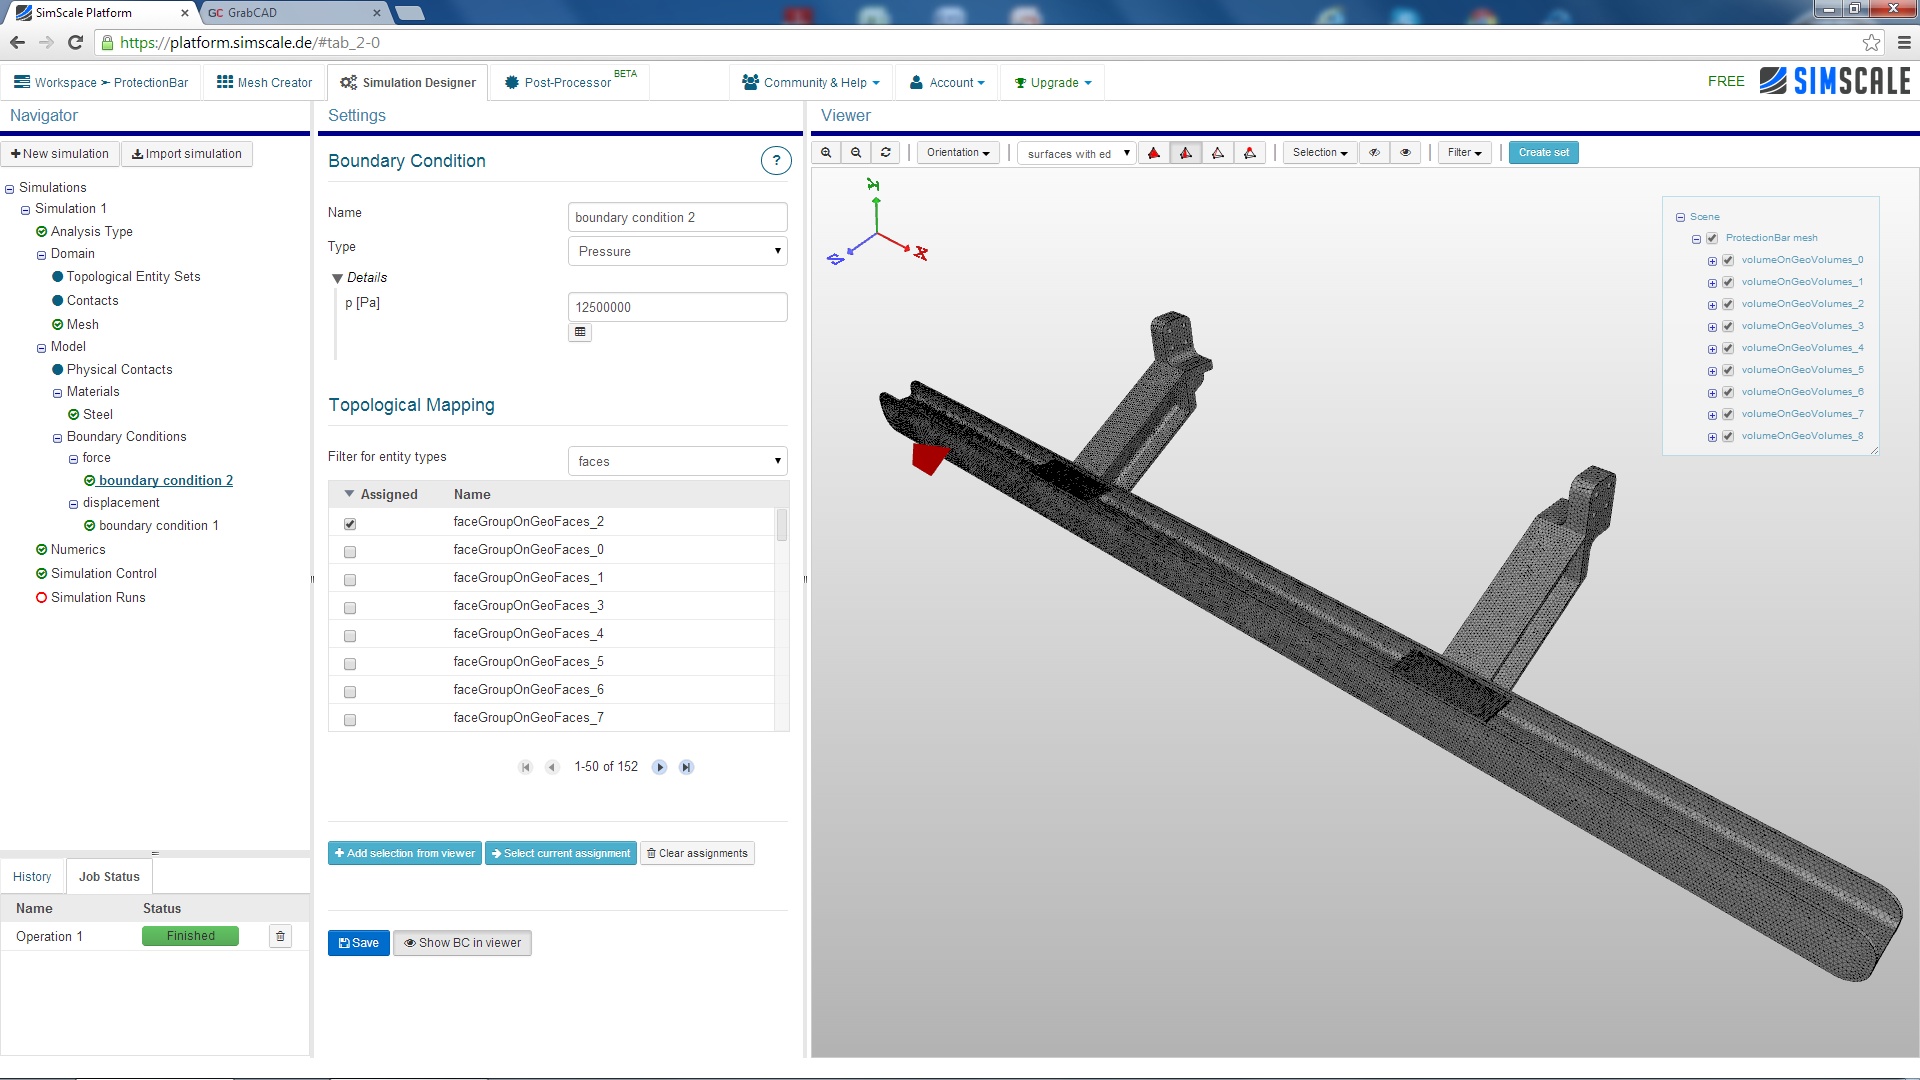Open the Type dropdown showing Pressure
1920x1080 pixels.
pyautogui.click(x=678, y=252)
